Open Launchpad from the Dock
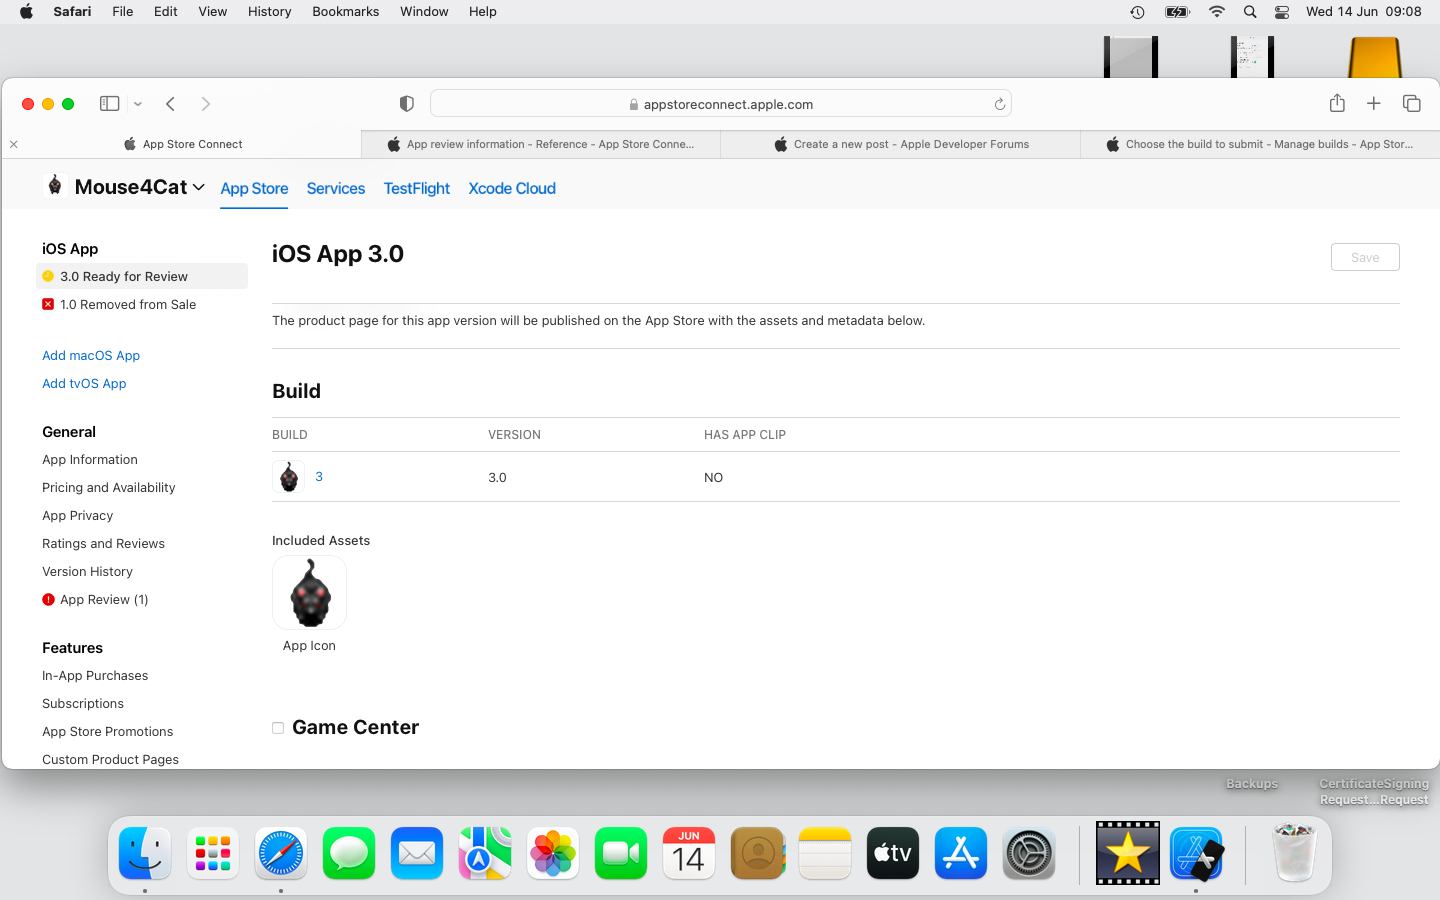Viewport: 1440px width, 900px height. tap(213, 853)
